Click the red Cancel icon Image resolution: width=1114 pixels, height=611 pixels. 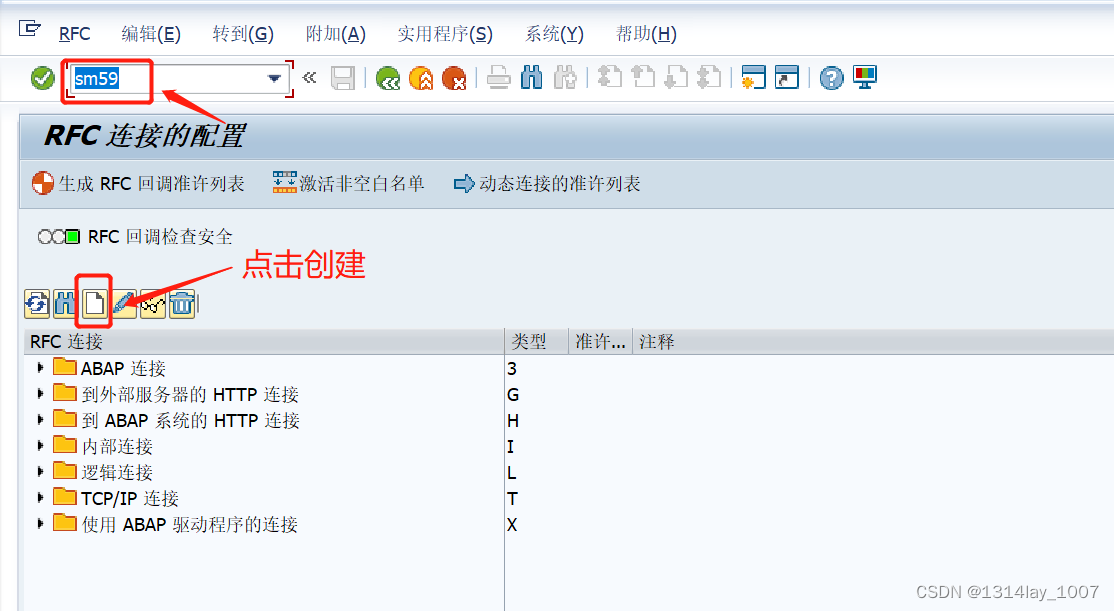(454, 78)
